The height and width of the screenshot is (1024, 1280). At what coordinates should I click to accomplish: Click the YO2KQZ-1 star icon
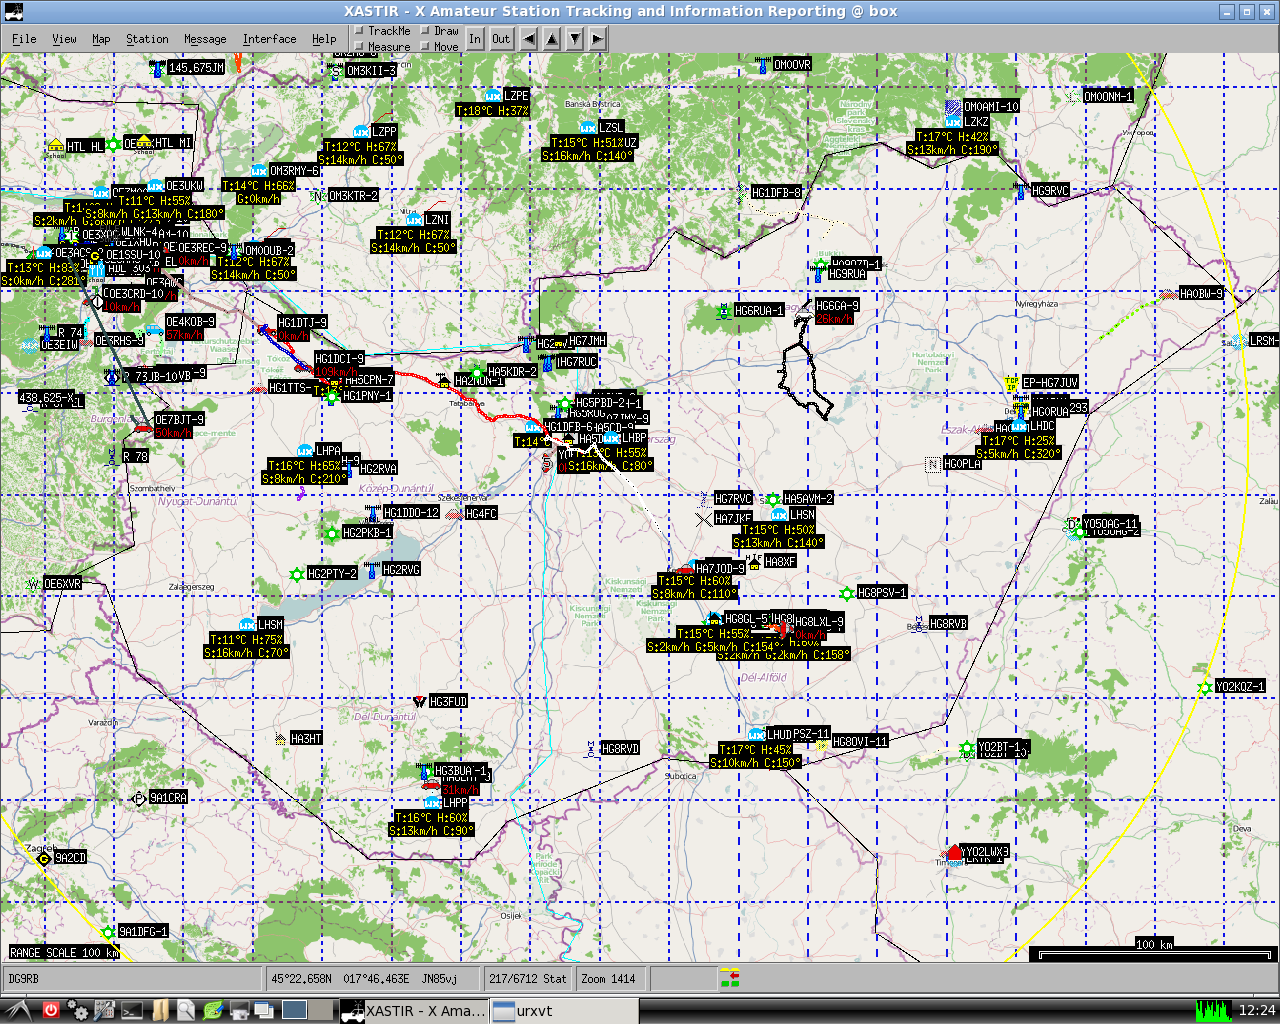pyautogui.click(x=1205, y=688)
